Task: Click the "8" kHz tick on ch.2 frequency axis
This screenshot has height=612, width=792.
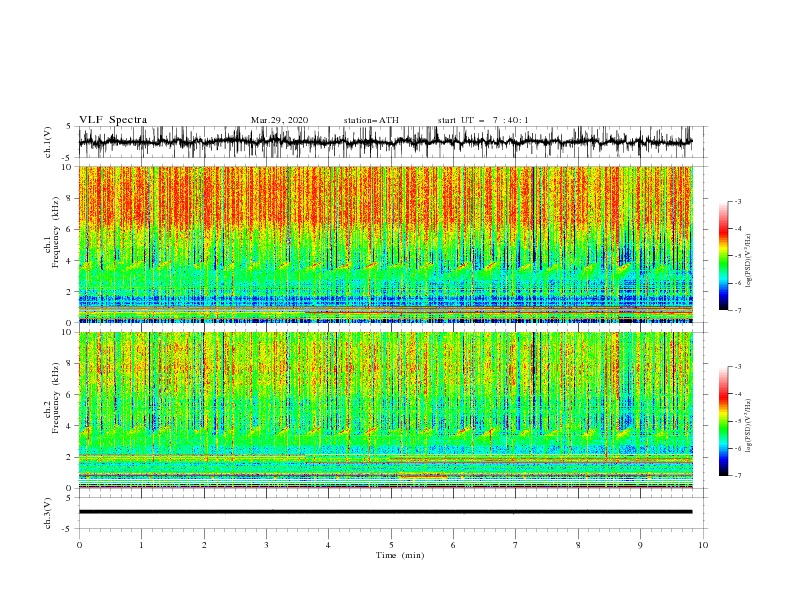Action: coord(70,364)
